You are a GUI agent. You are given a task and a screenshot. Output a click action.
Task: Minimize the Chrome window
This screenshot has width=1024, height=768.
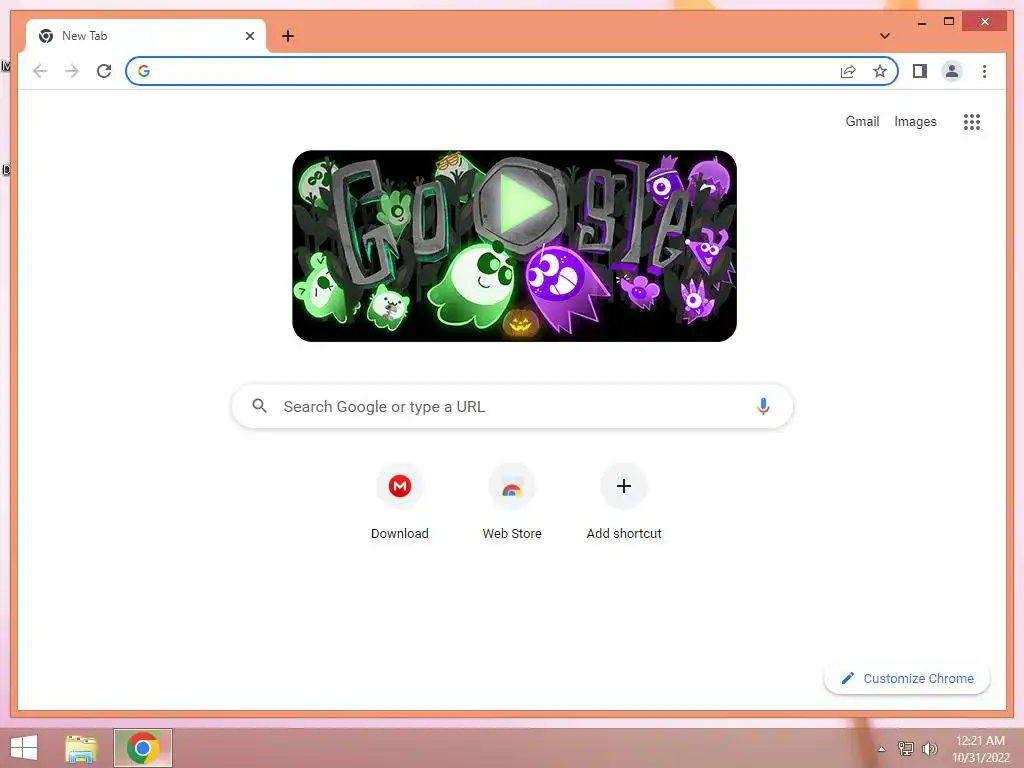[921, 22]
